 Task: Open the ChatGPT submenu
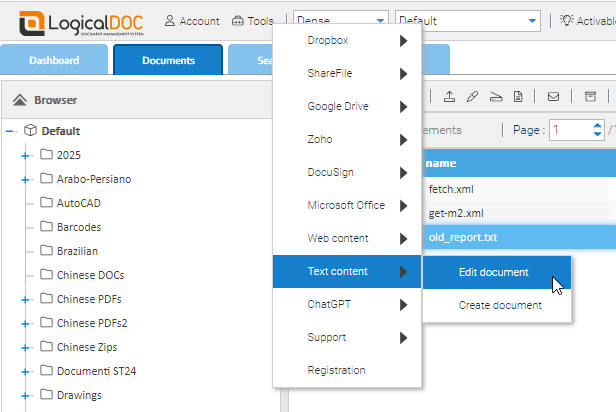347,304
